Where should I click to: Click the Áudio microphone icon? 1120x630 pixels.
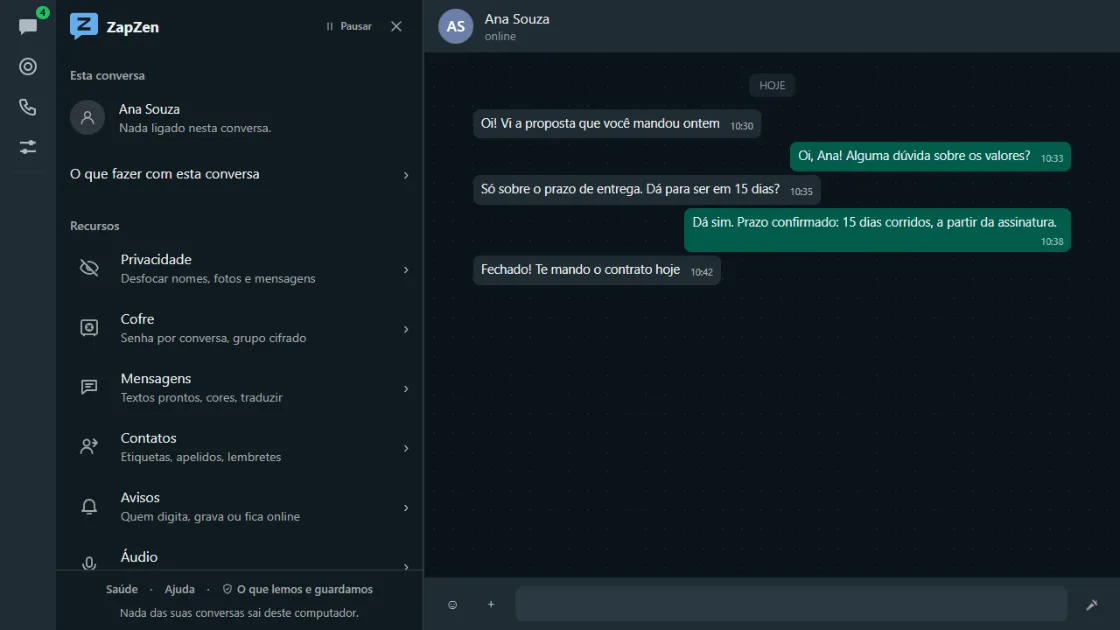[x=89, y=564]
